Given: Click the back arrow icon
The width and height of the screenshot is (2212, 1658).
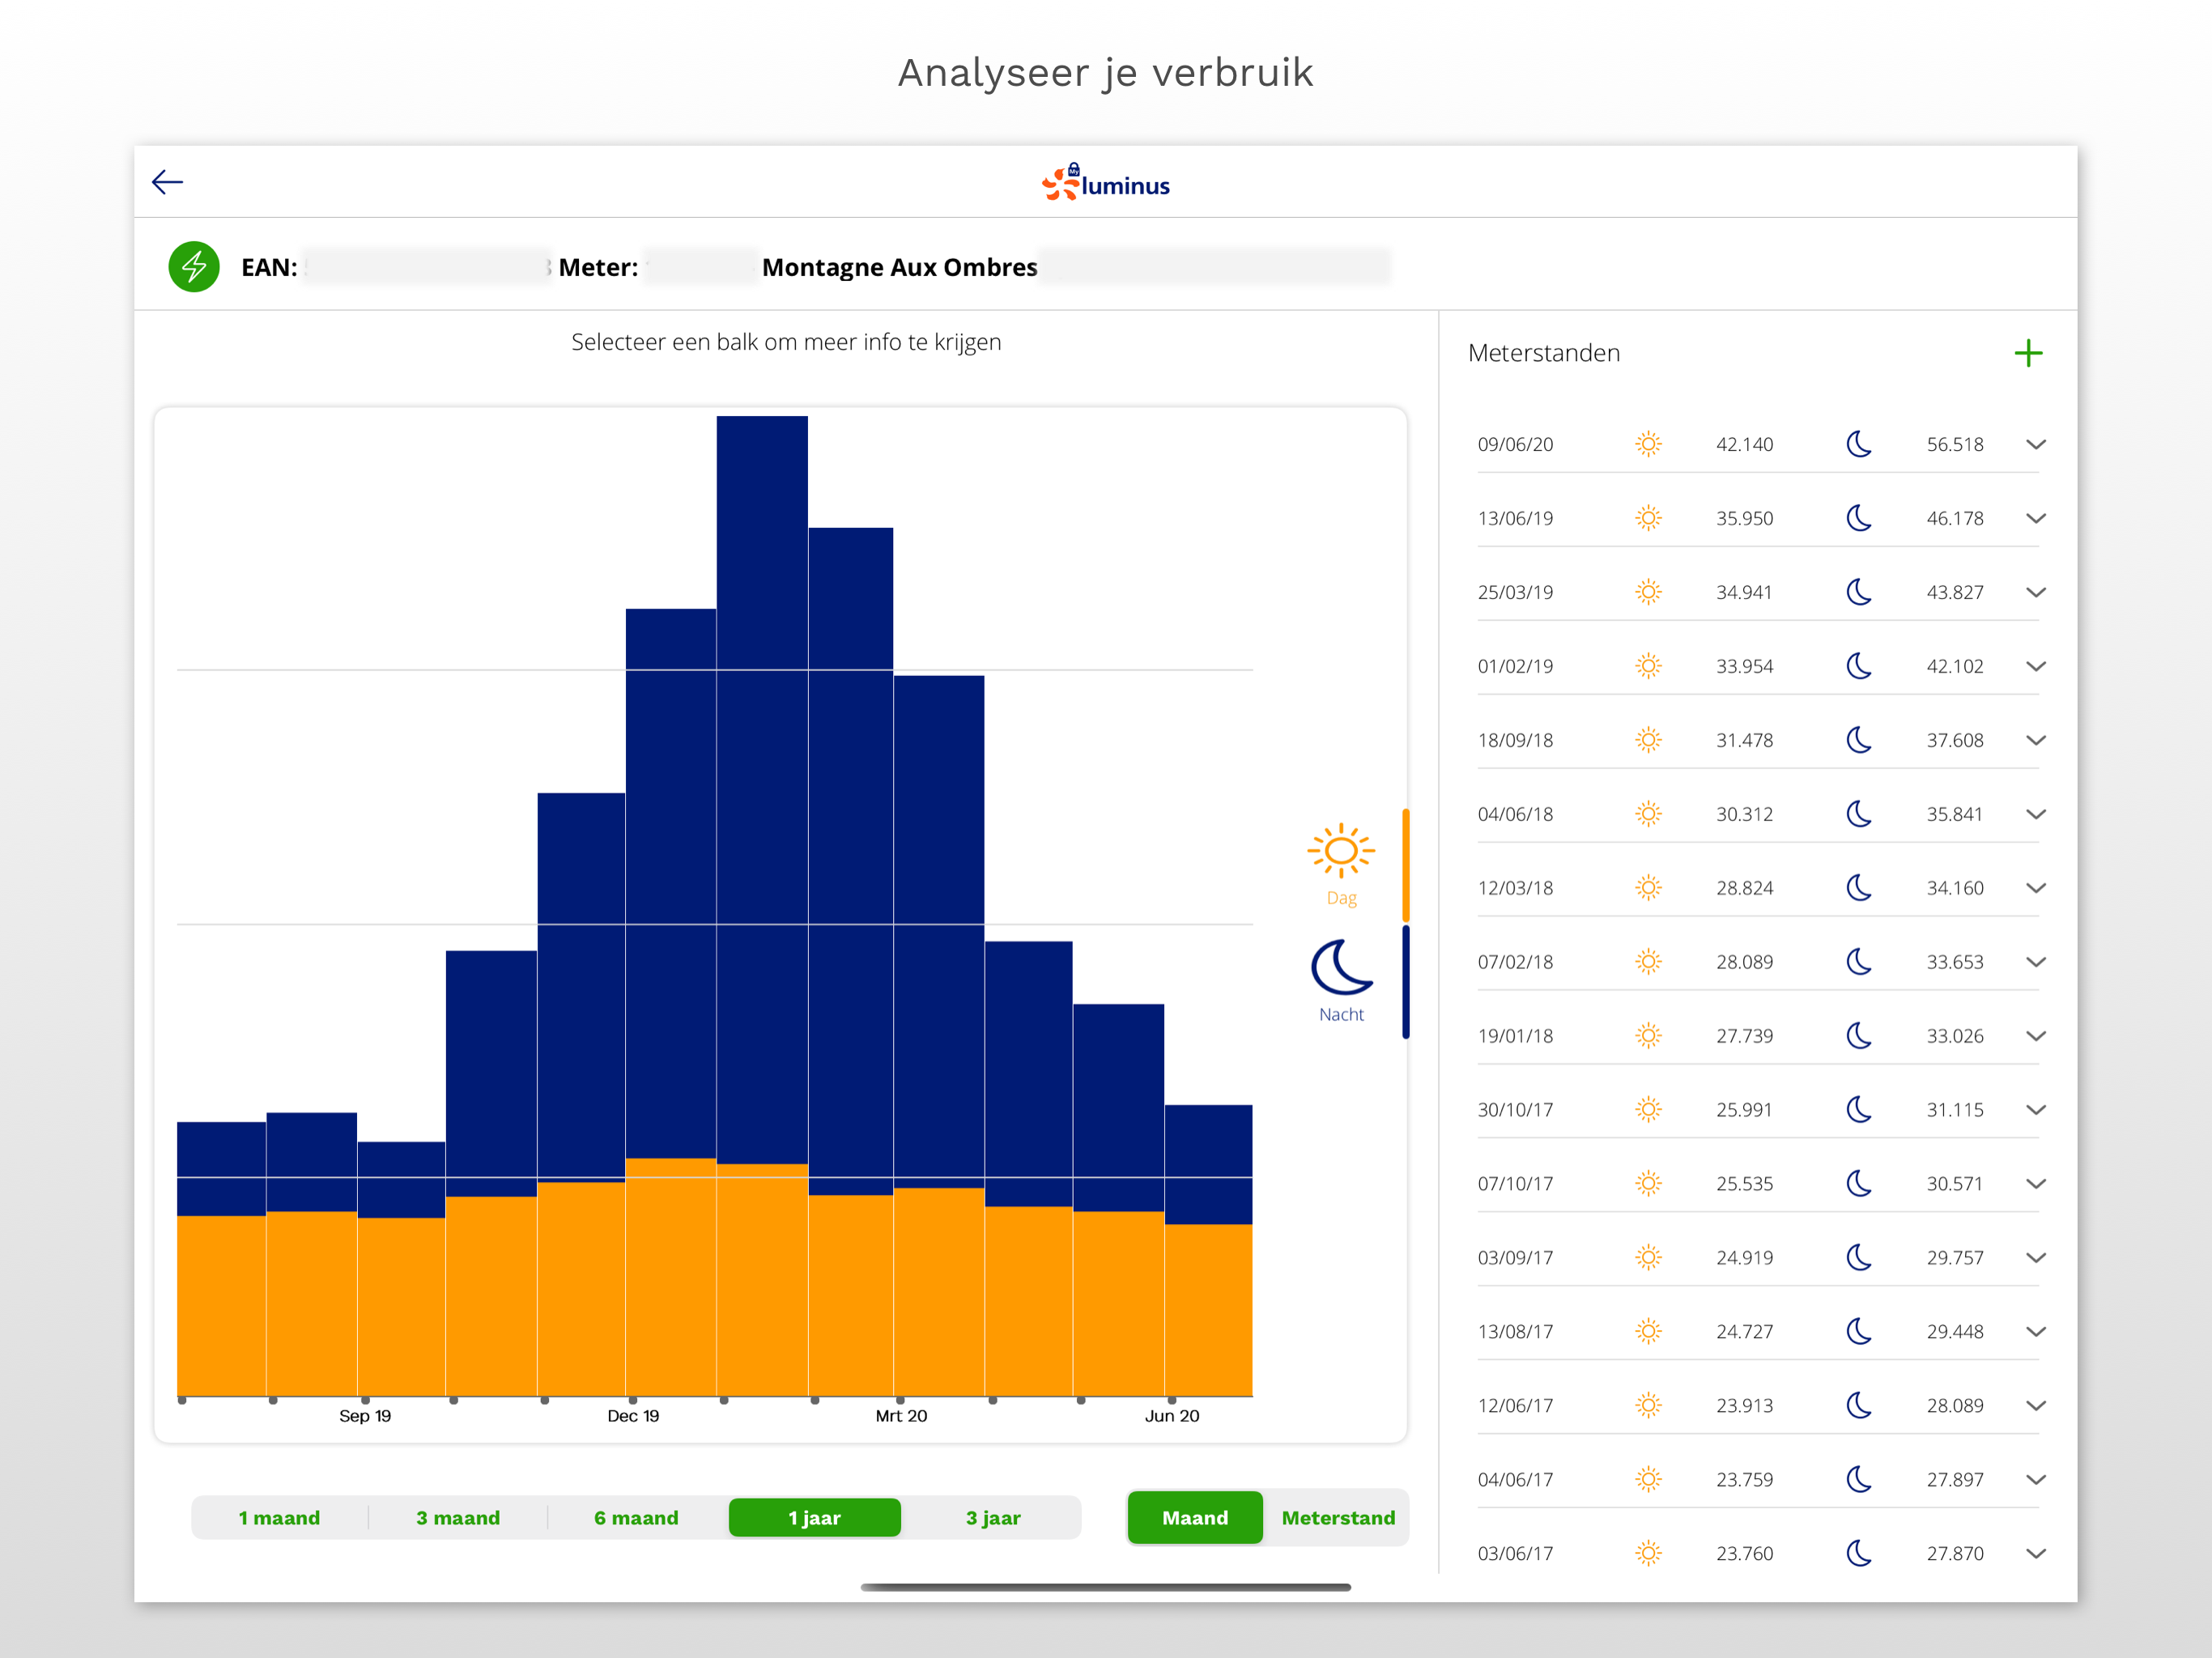Looking at the screenshot, I should 167,182.
